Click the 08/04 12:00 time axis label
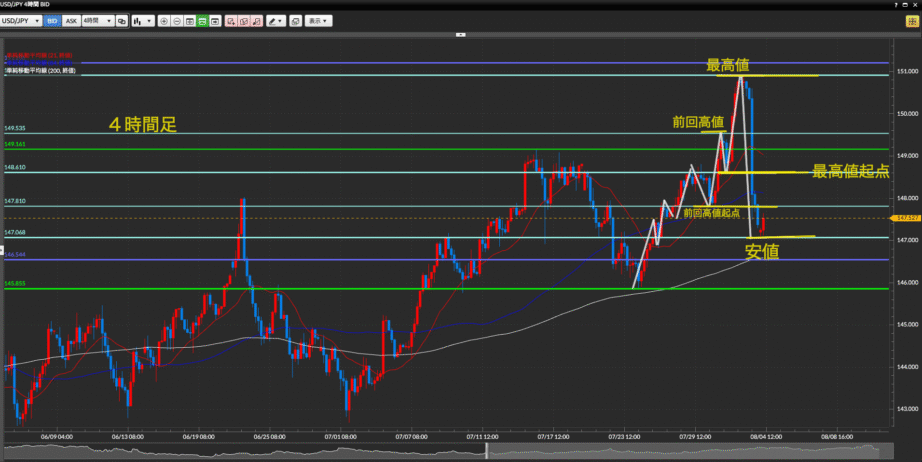The width and height of the screenshot is (922, 462). click(x=766, y=437)
